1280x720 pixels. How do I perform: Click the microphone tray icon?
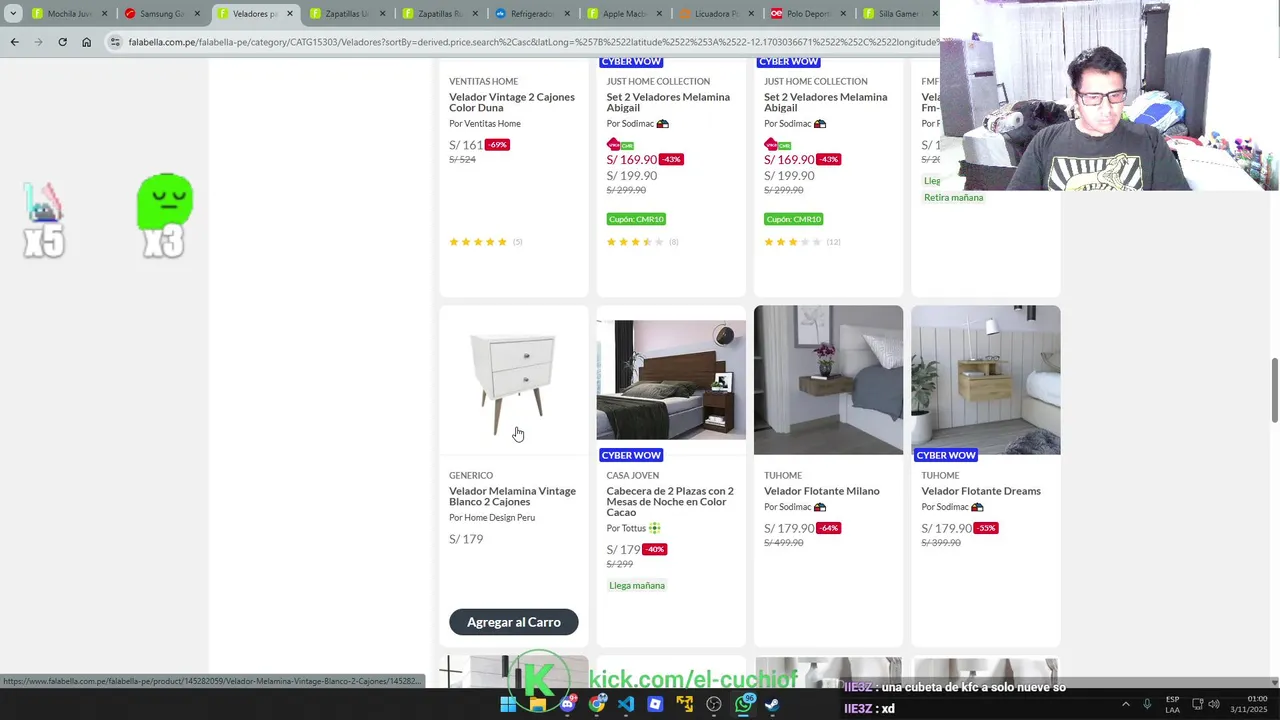point(1147,704)
